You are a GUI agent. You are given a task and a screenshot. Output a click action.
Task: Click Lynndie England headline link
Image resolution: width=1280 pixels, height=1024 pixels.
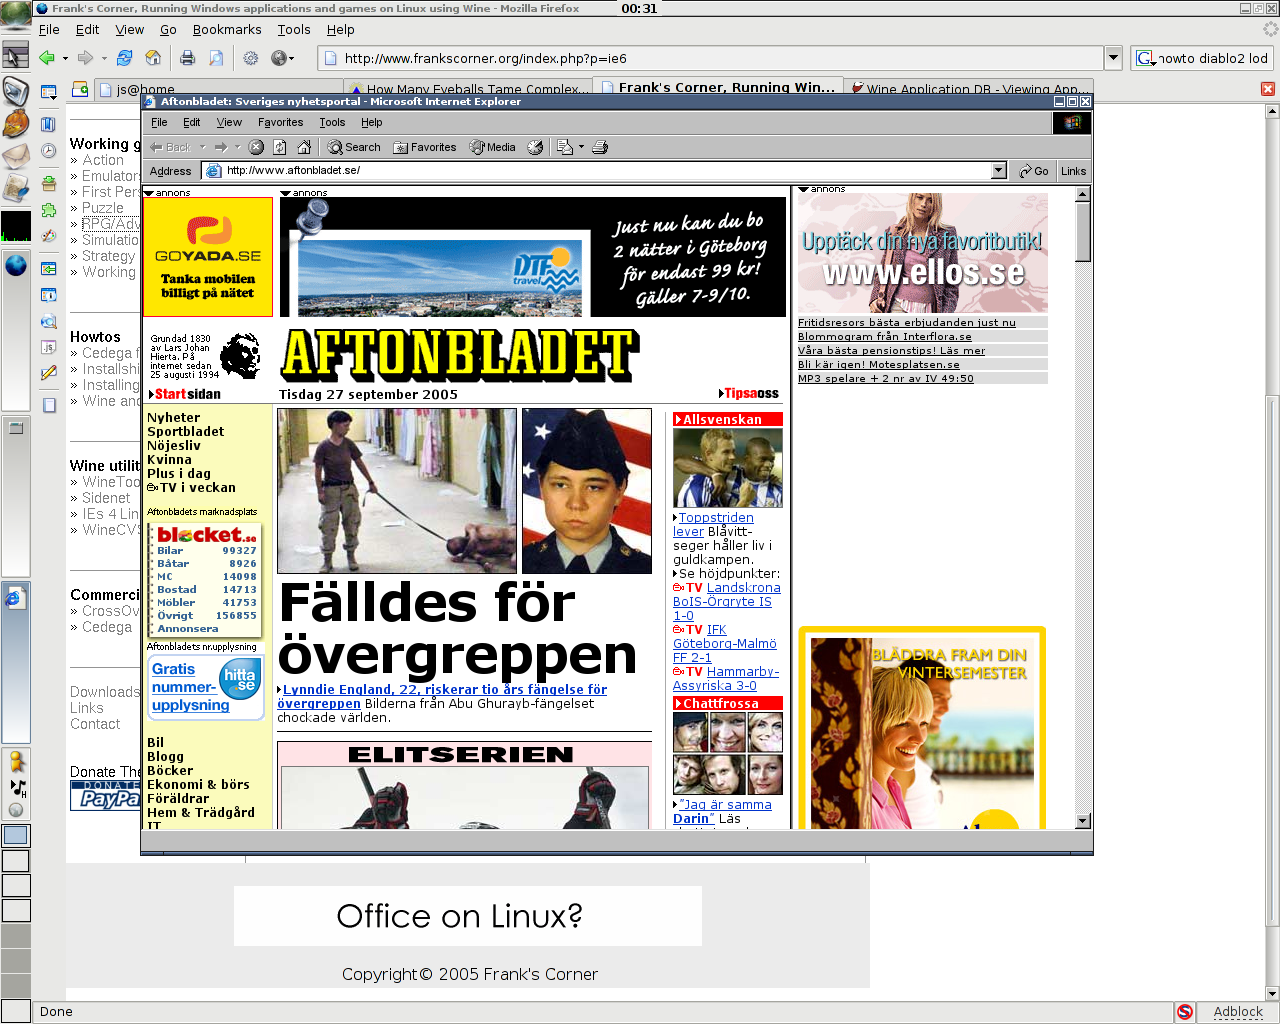tap(442, 696)
